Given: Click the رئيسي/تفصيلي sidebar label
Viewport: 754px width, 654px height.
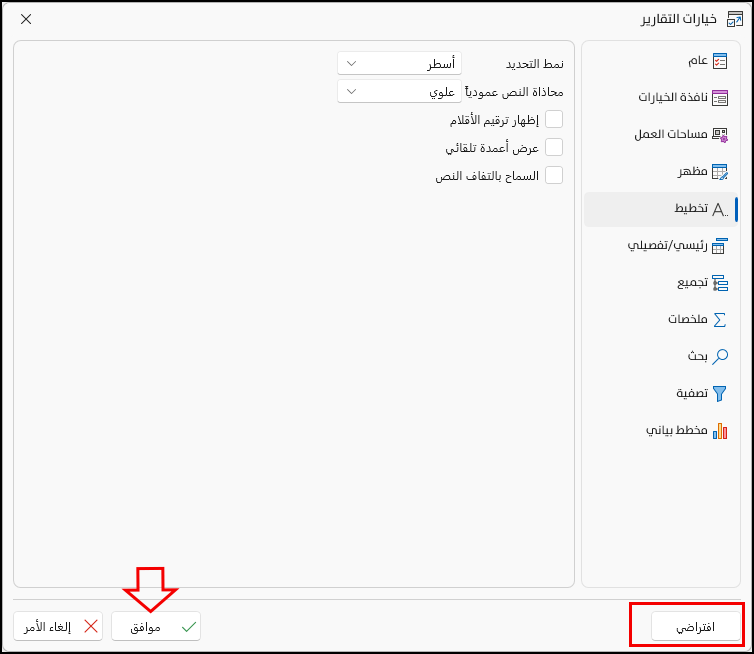Looking at the screenshot, I should [667, 245].
